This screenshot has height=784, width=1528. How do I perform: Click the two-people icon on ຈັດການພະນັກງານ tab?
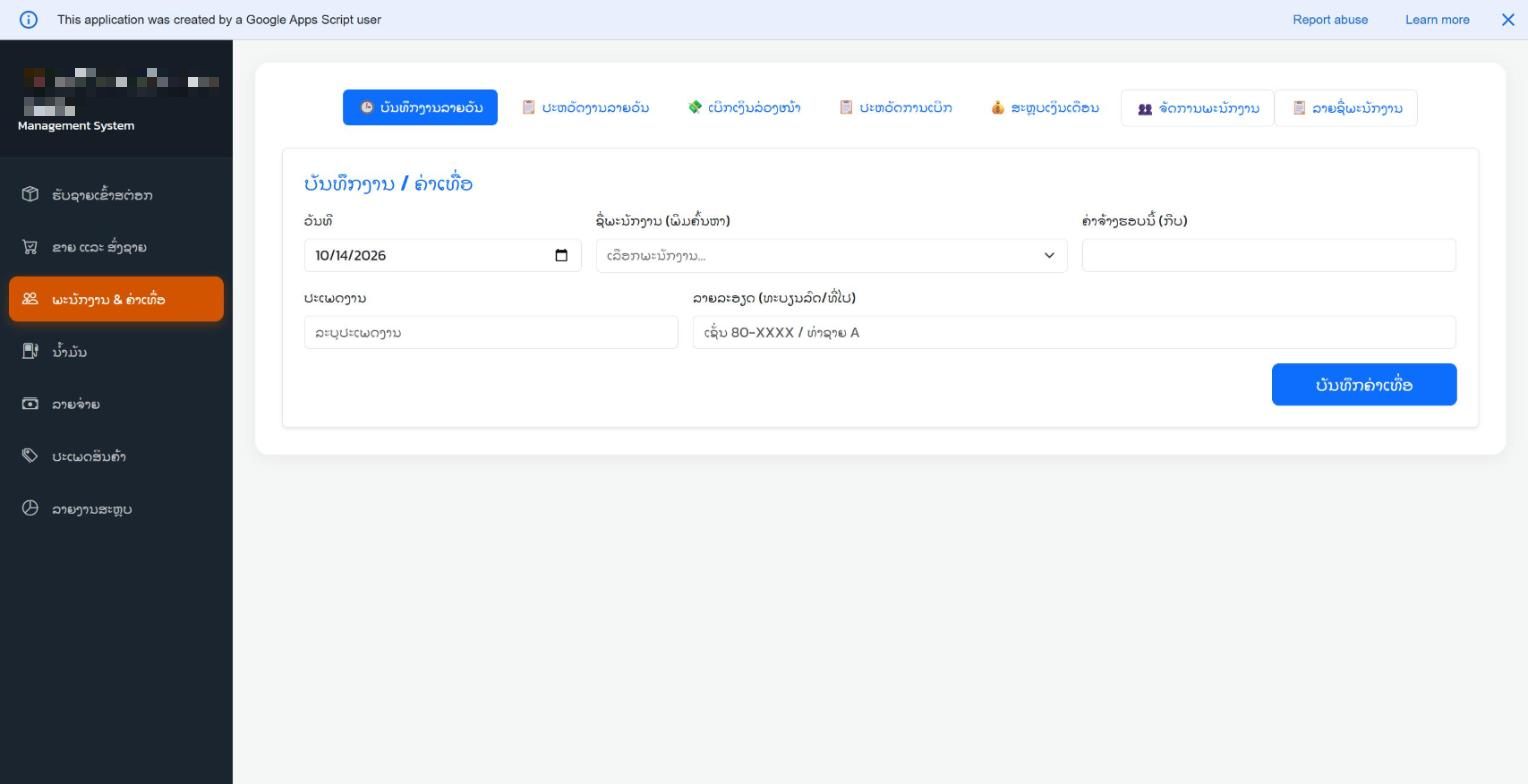(1145, 108)
